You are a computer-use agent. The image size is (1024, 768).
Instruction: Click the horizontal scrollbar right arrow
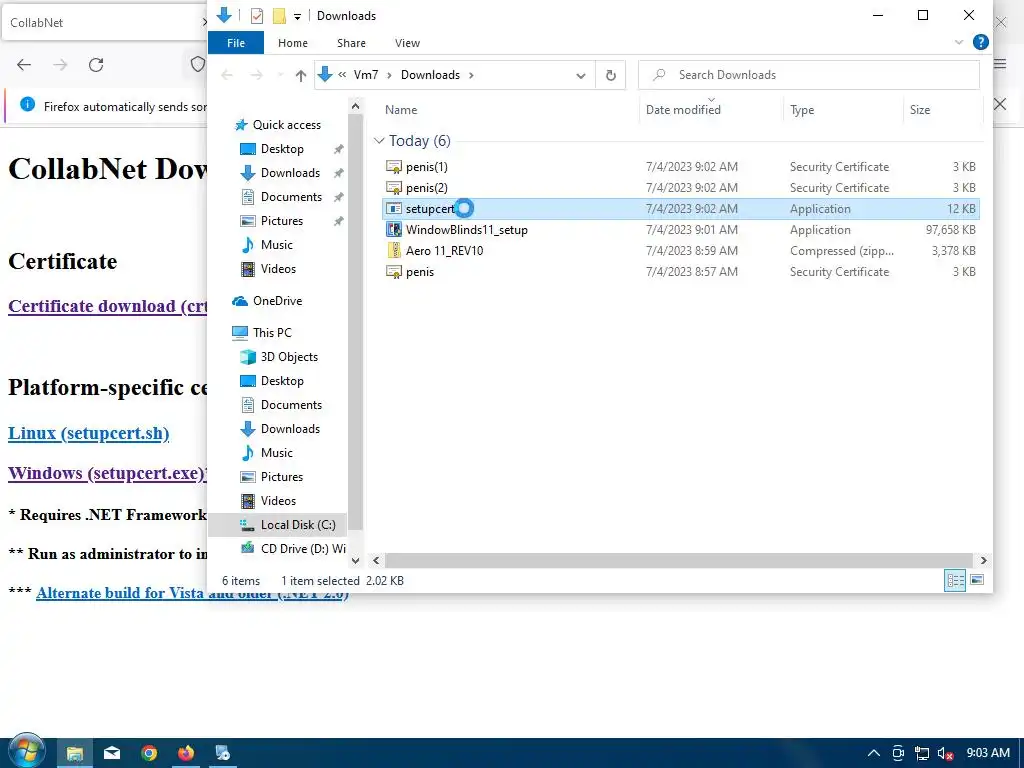tap(984, 560)
